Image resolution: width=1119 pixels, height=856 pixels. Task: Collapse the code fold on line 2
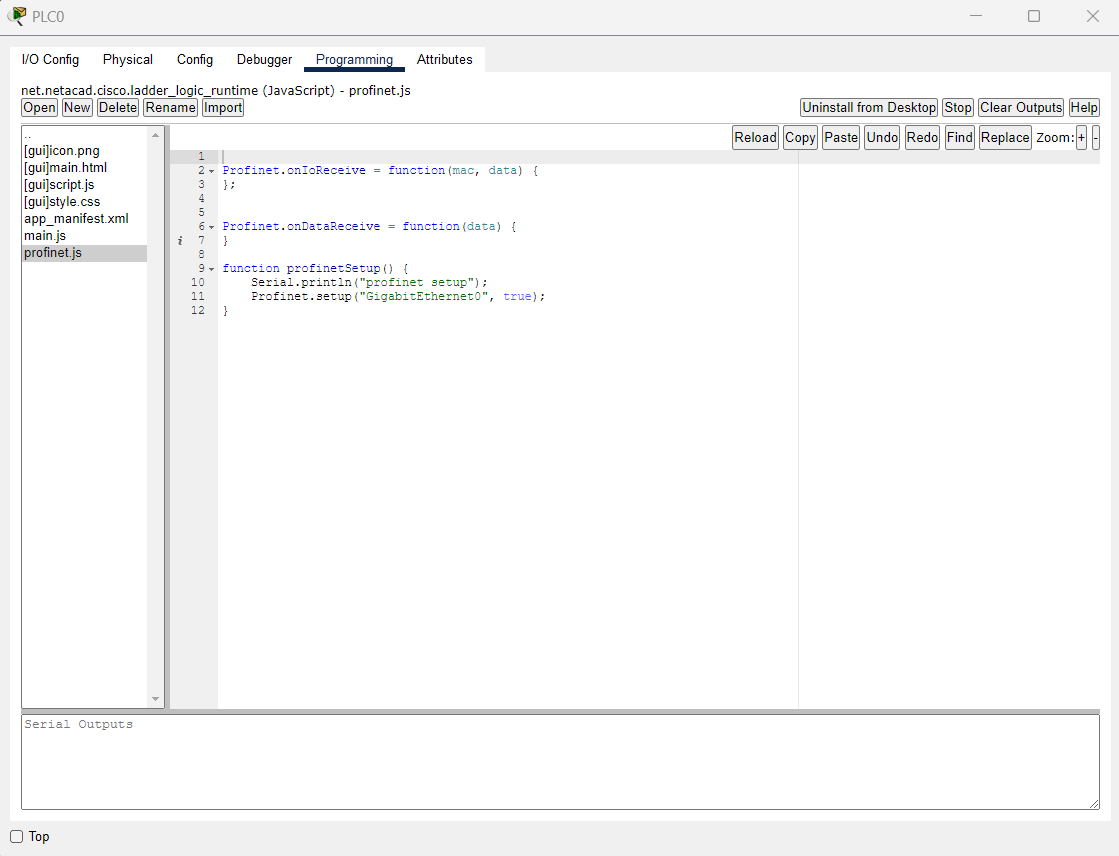coord(211,171)
